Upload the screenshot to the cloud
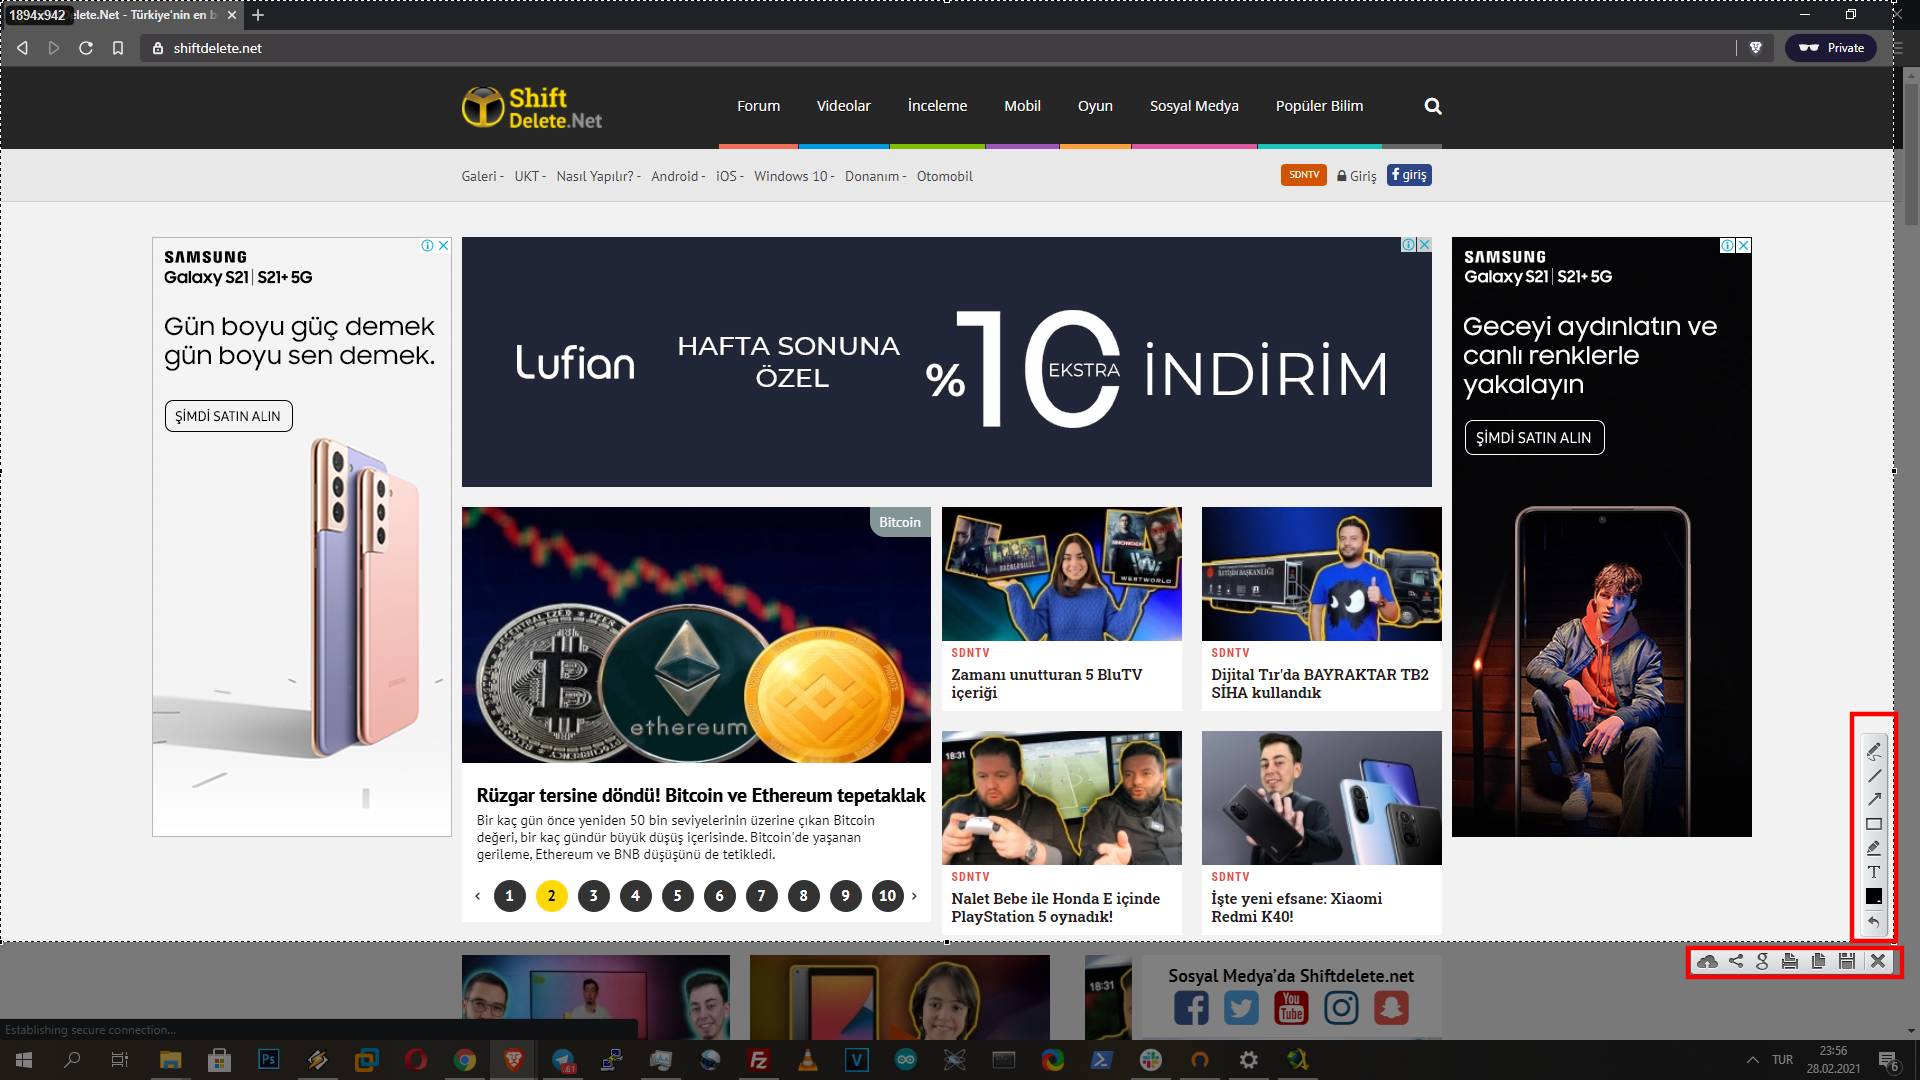 (1708, 961)
